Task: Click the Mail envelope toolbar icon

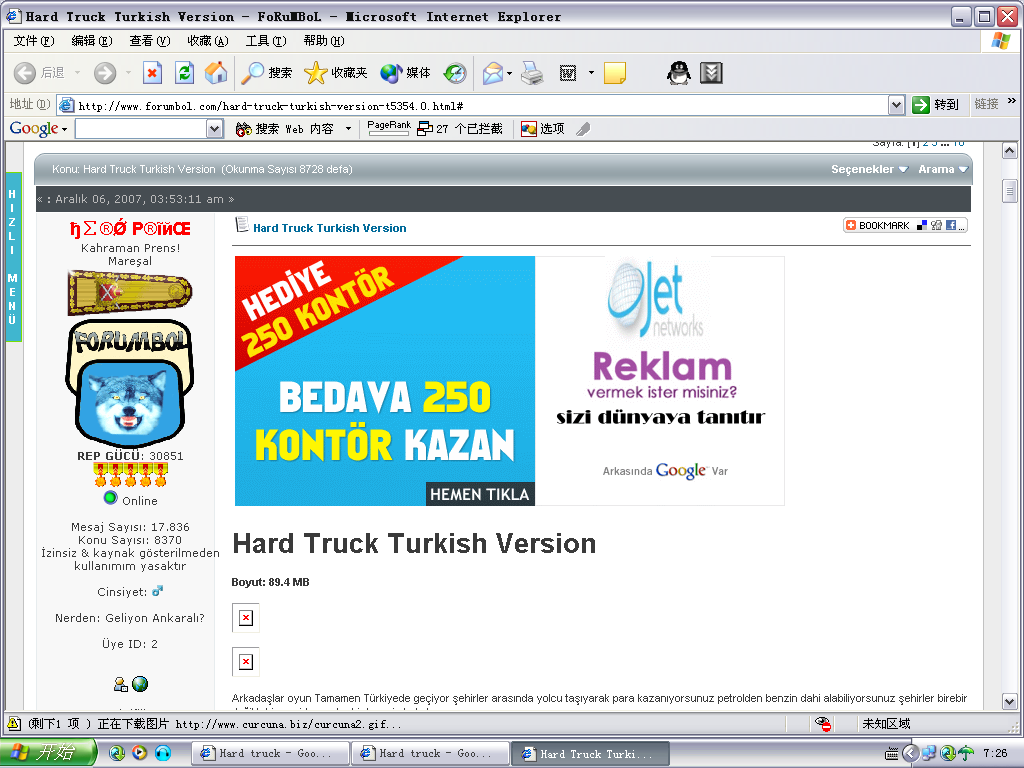Action: pyautogui.click(x=493, y=72)
